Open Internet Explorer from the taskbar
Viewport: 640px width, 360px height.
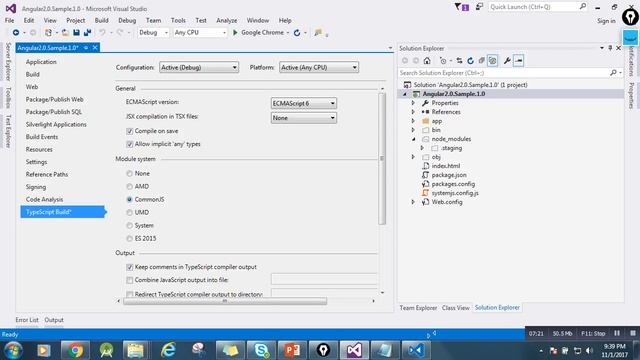(168, 350)
